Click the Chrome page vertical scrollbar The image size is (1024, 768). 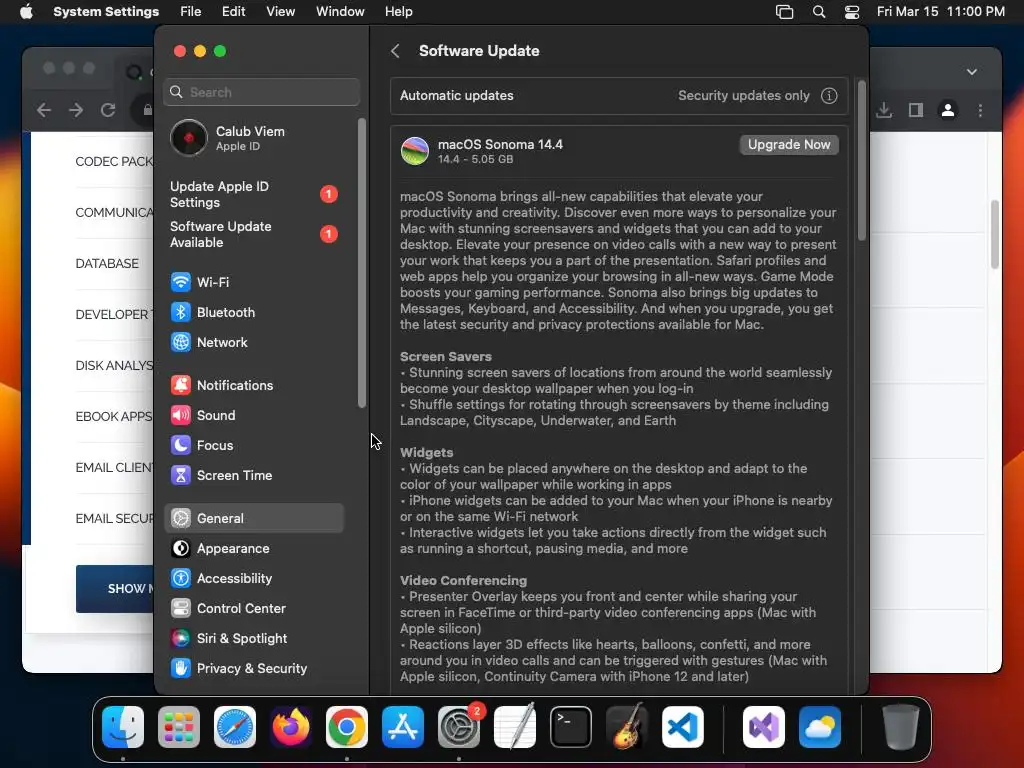pyautogui.click(x=995, y=234)
